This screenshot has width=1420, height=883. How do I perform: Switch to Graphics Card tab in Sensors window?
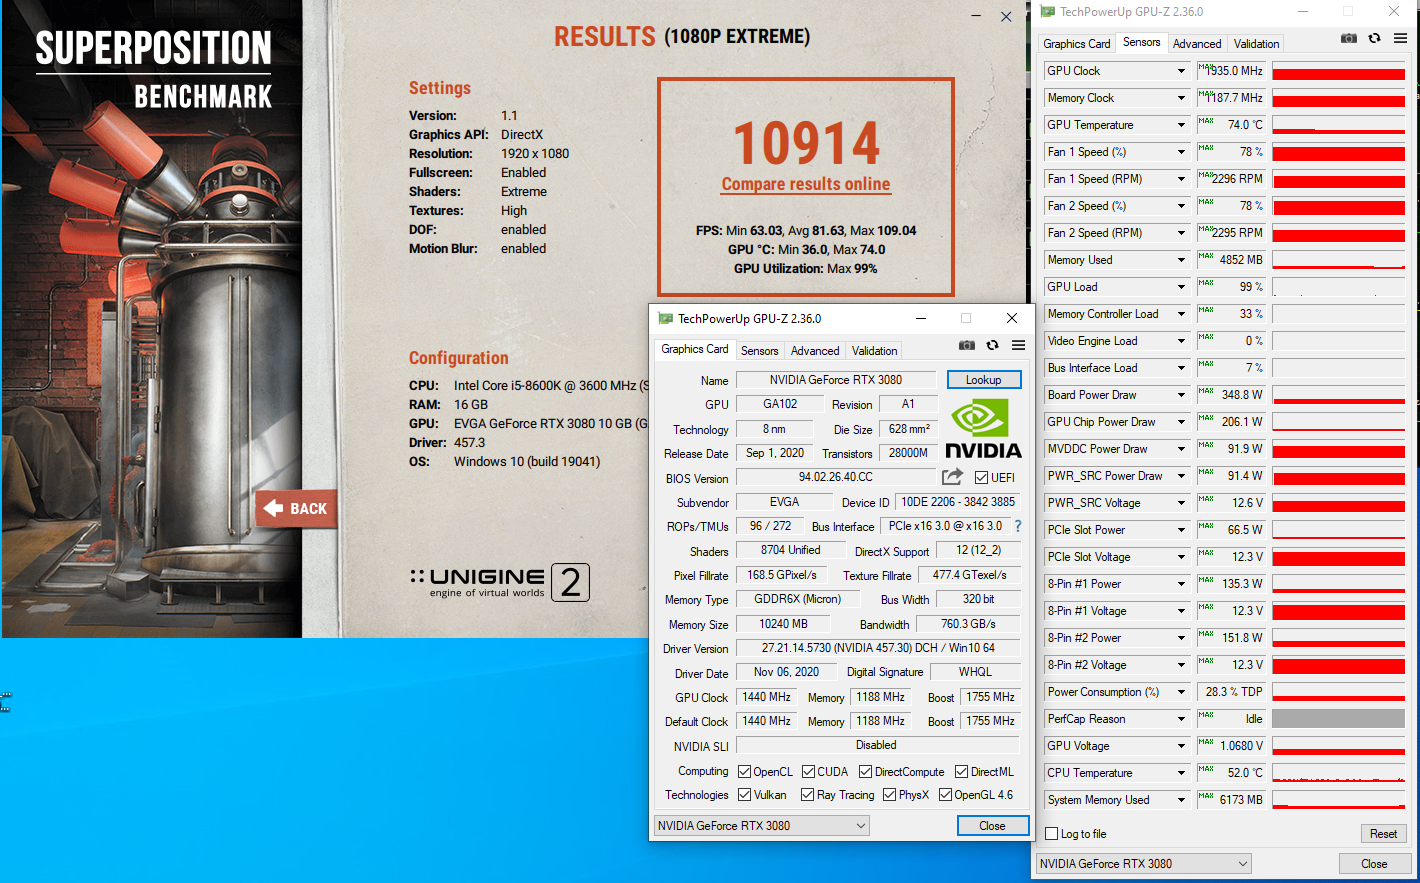coord(1076,44)
